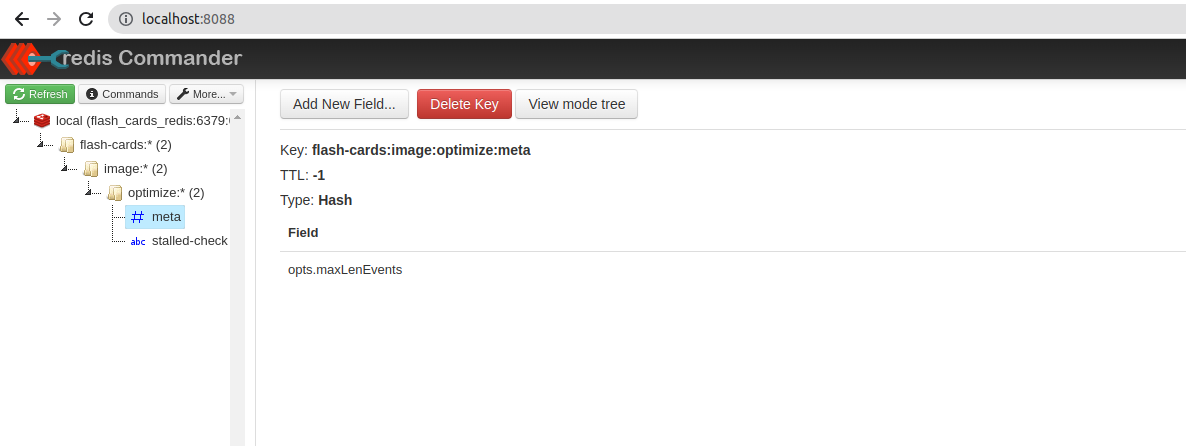1186x446 pixels.
Task: Click the flash-cards folder icon
Action: [66, 144]
